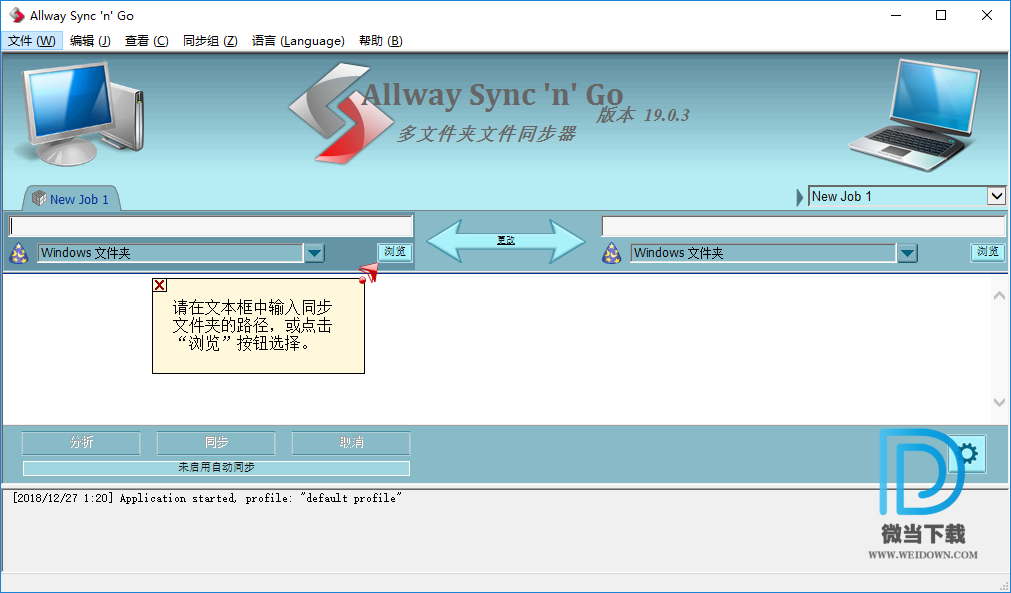Open the 文件 (W) menu
The image size is (1011, 593).
(32, 41)
